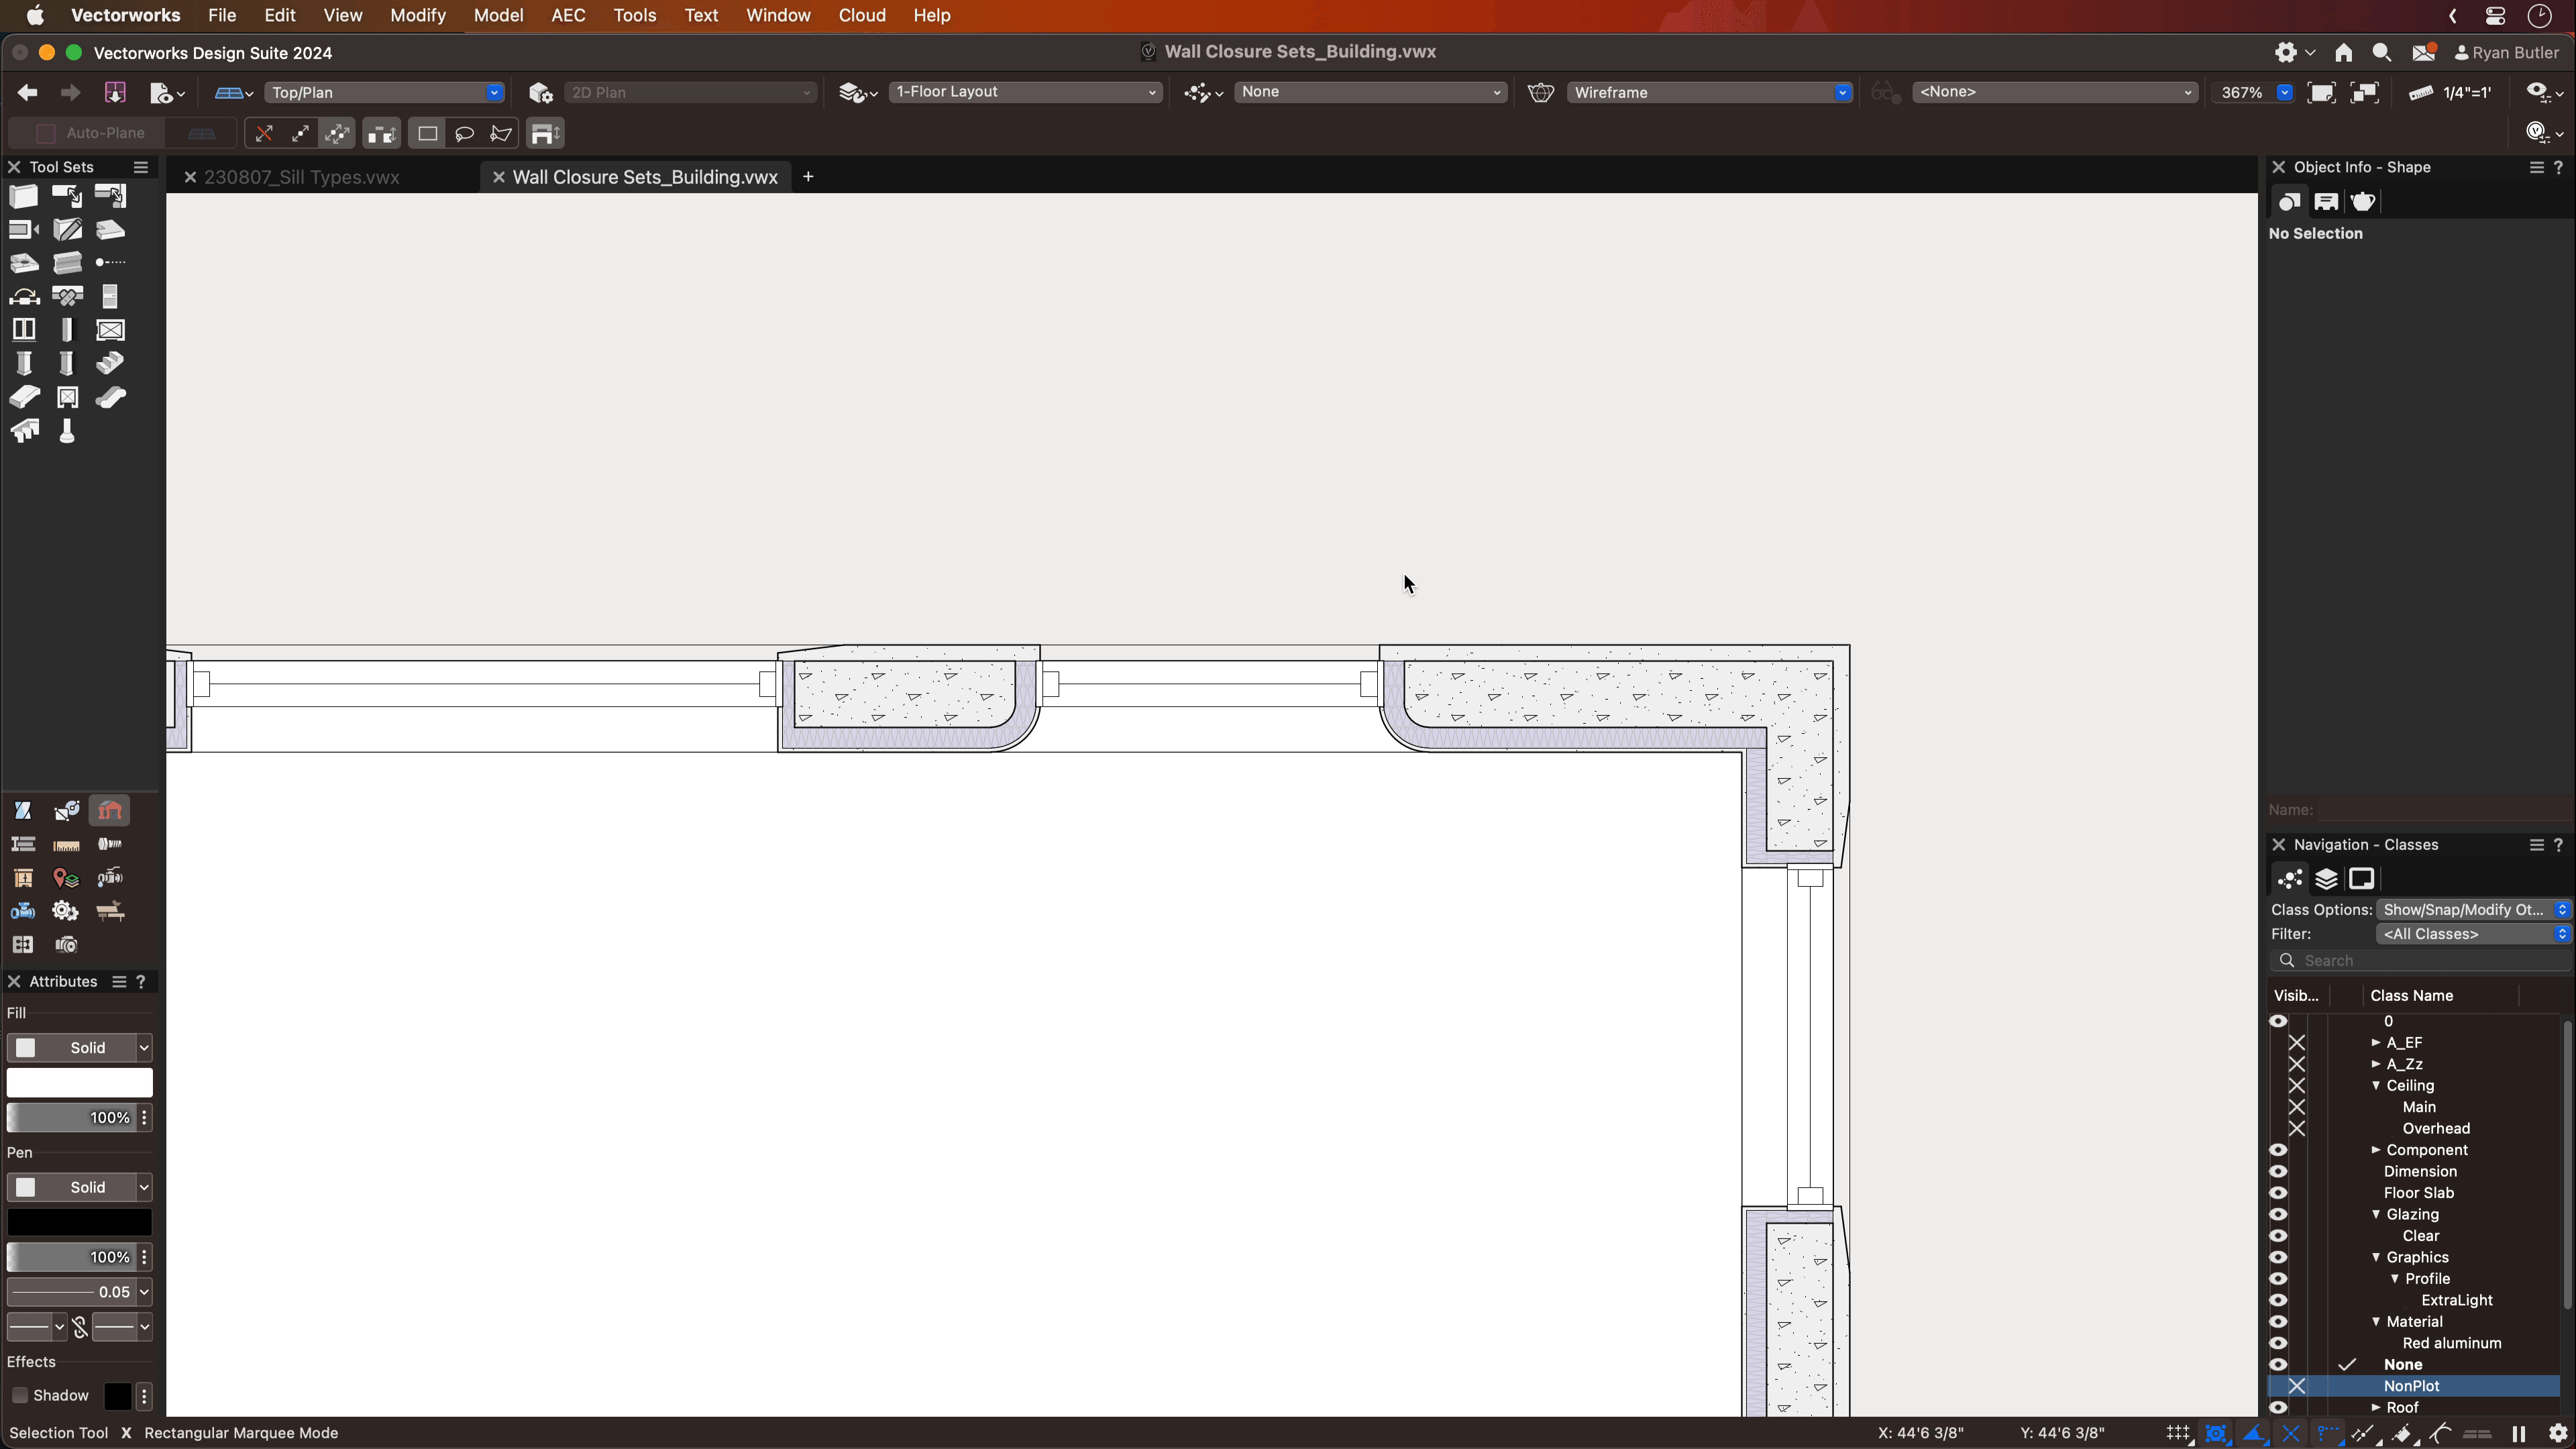Open the Class Options dropdown
This screenshot has height=1449, width=2576.
2473,910
